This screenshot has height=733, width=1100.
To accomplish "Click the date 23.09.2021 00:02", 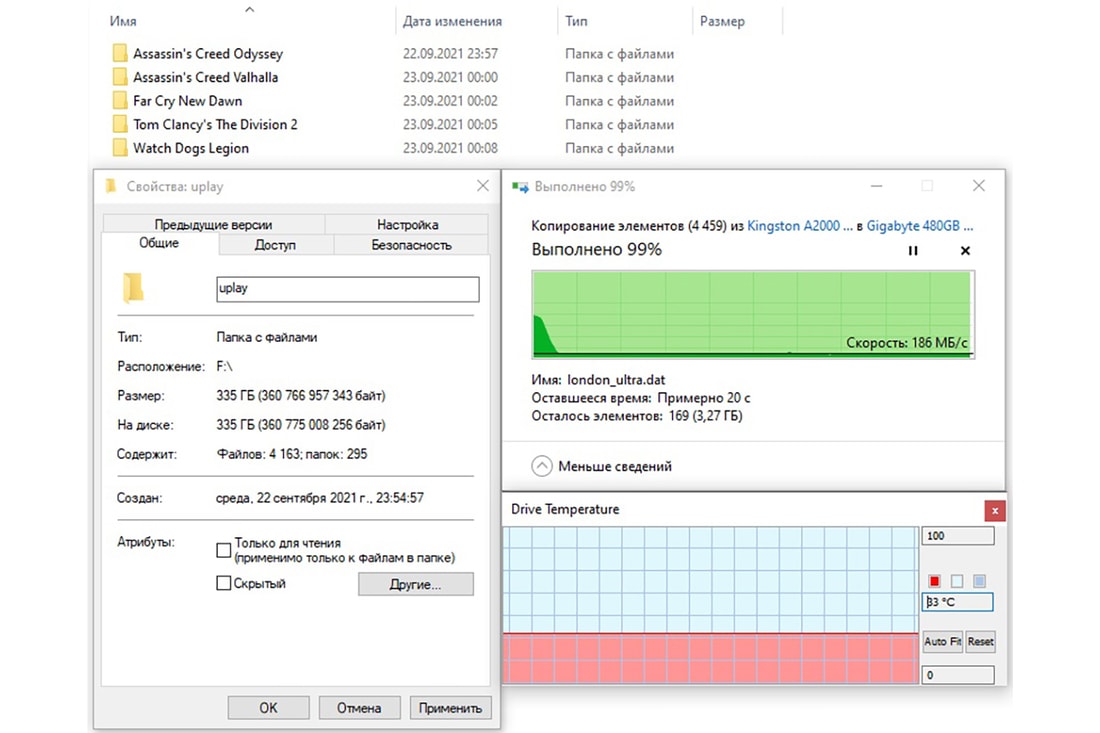I will click(x=450, y=101).
